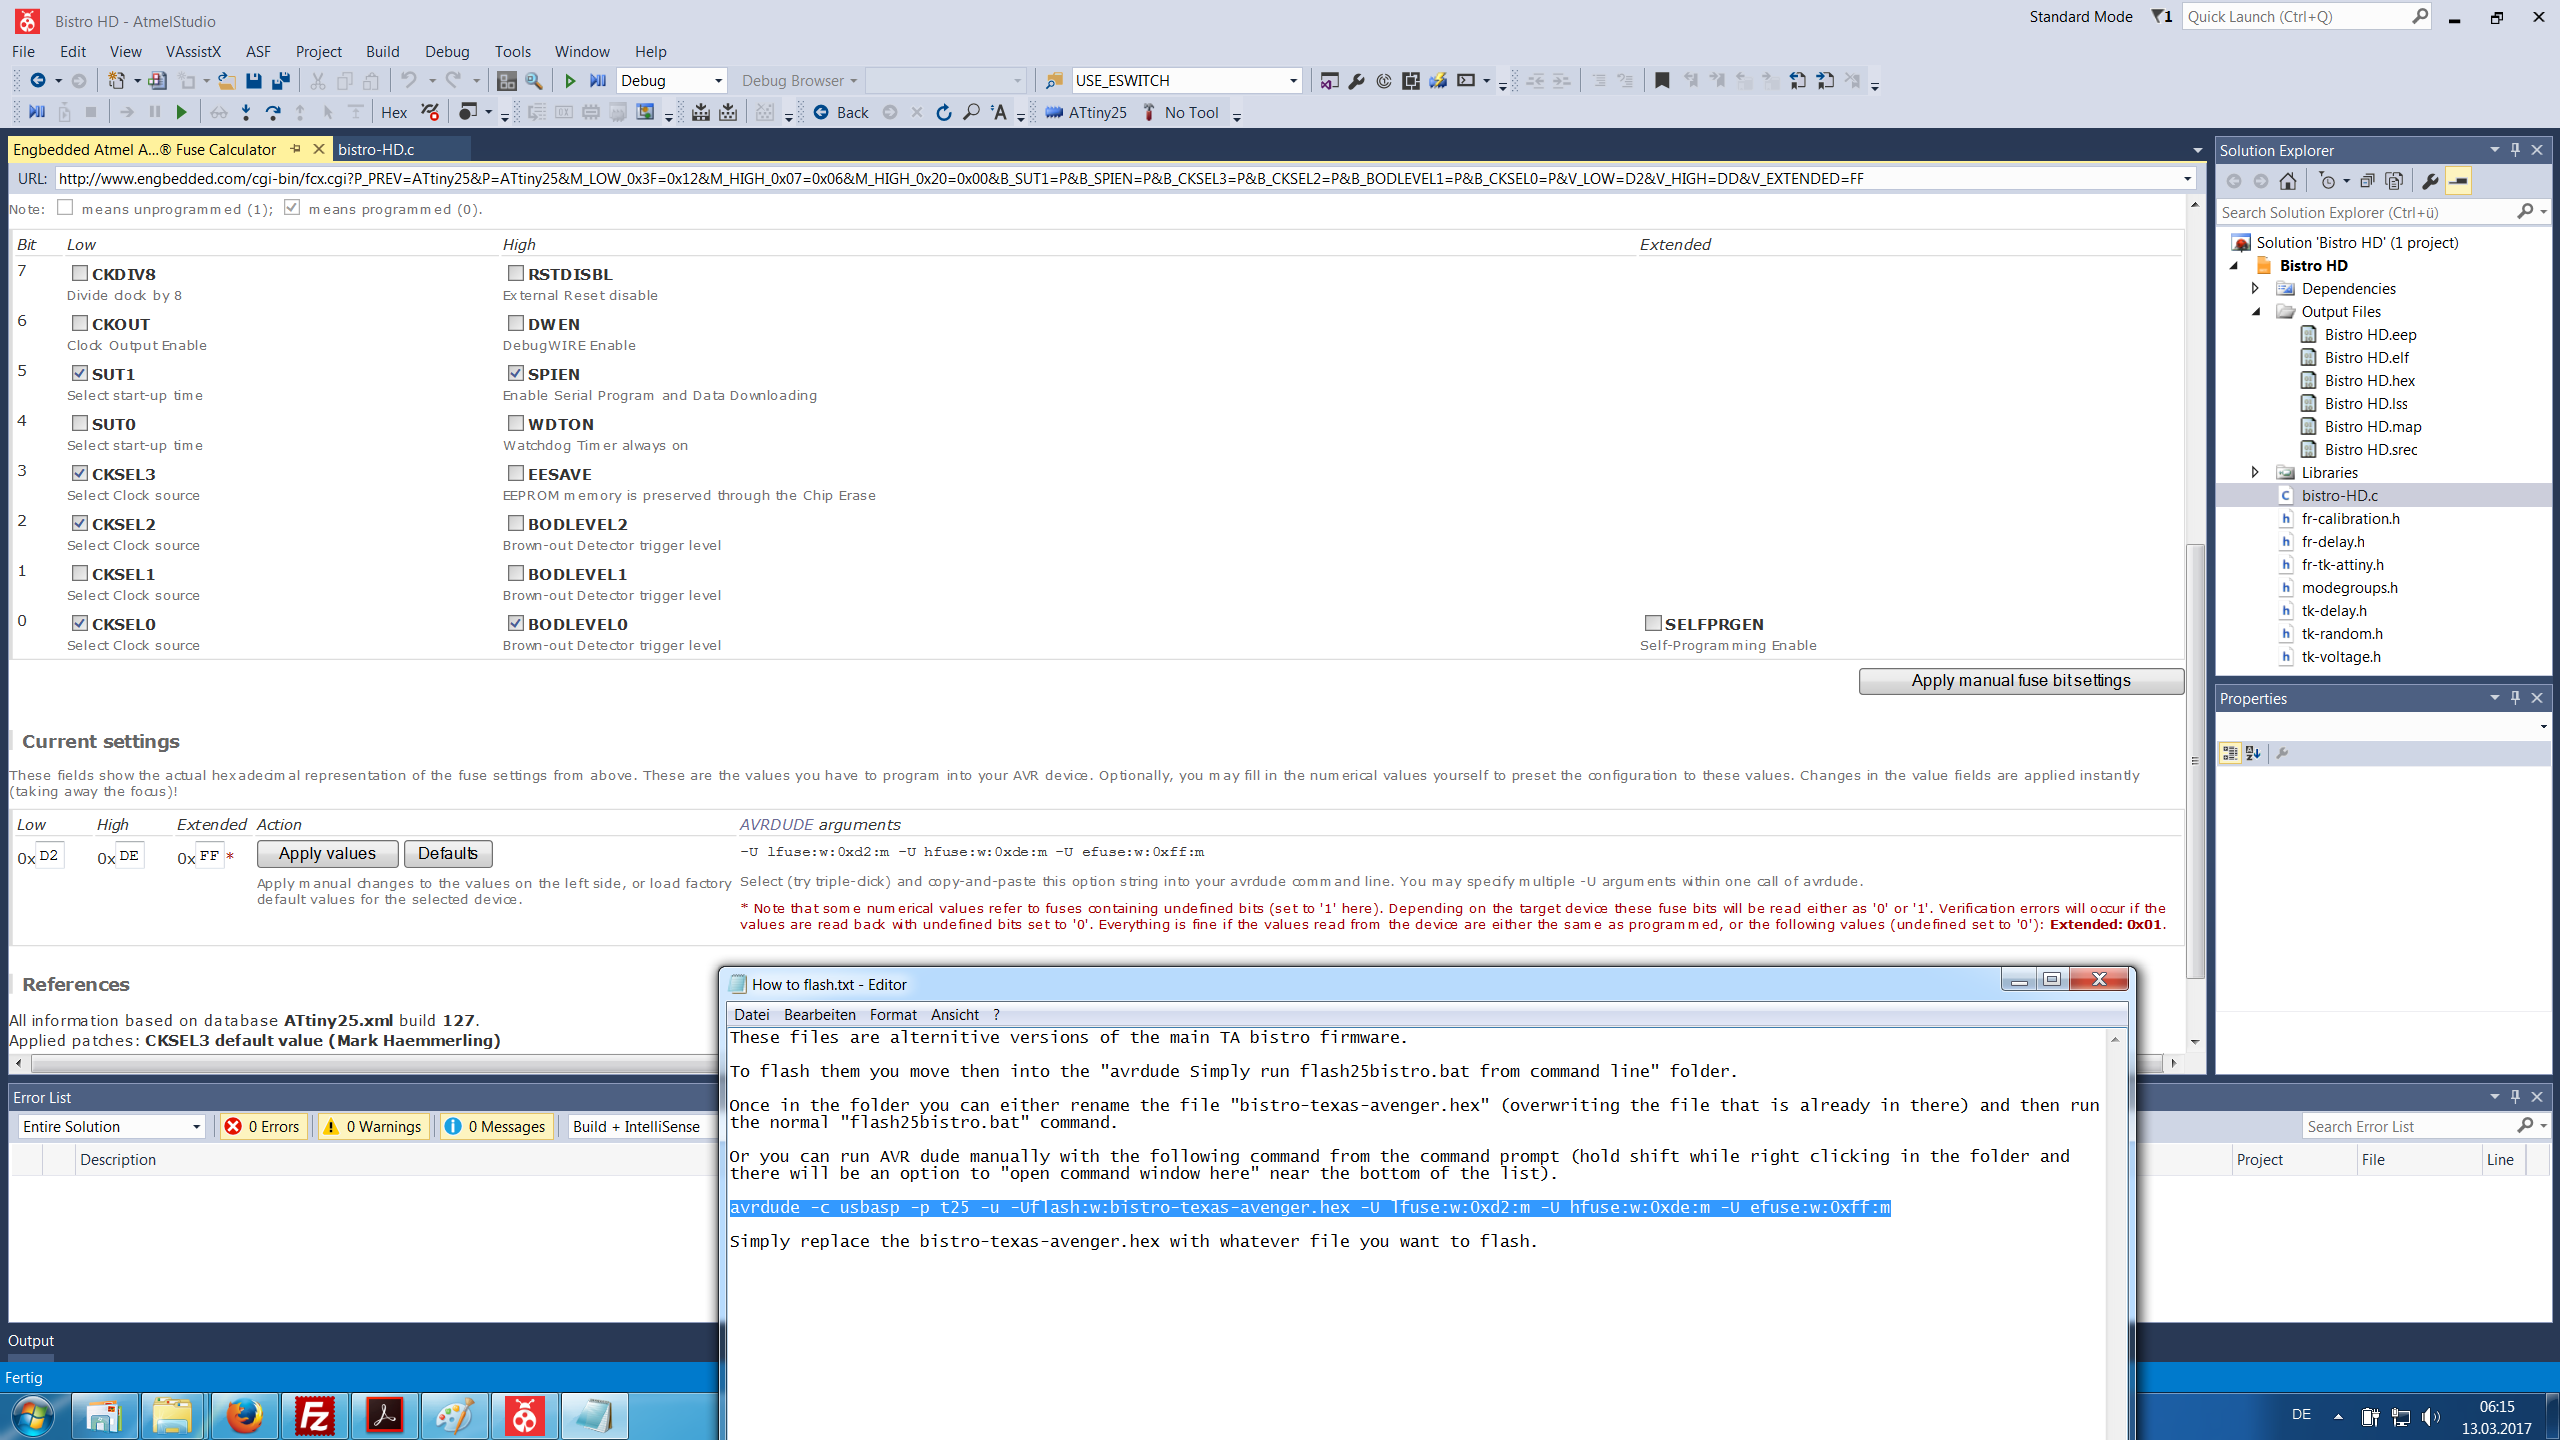Toggle the CKOUT fuse checkbox
Viewport: 2560px width, 1440px height.
[x=80, y=323]
